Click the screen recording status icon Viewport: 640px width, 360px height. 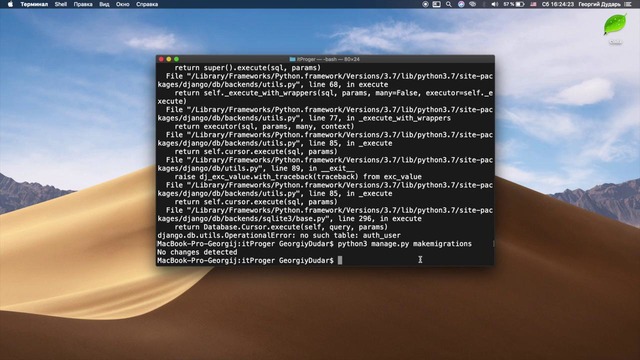(x=425, y=4)
